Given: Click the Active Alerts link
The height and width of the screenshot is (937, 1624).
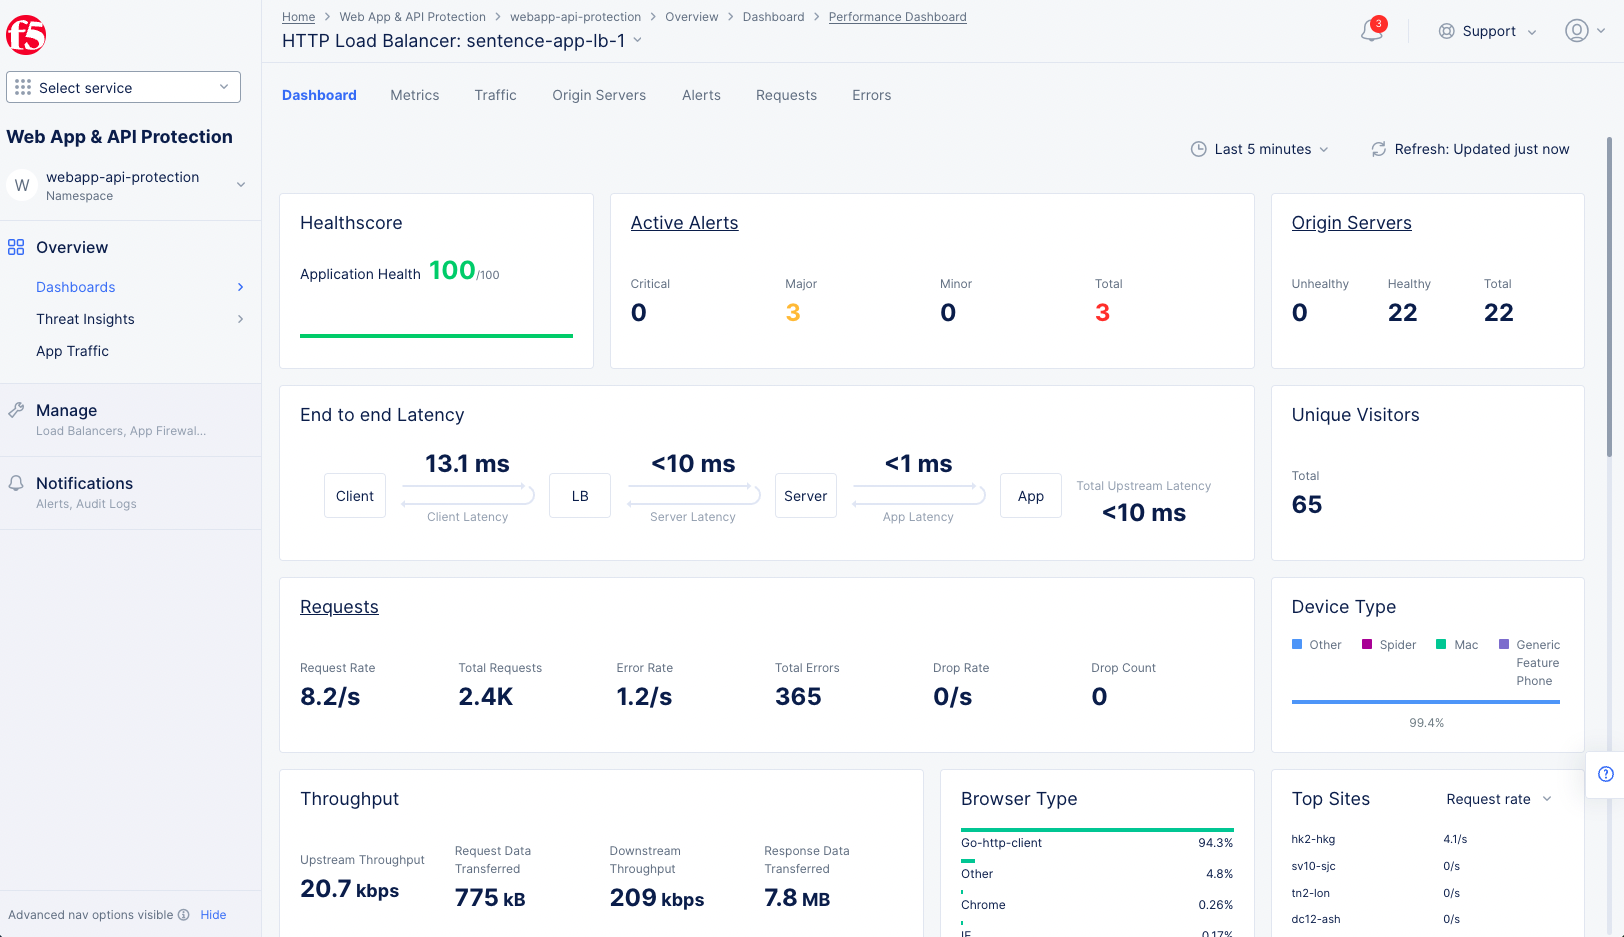Looking at the screenshot, I should click(684, 222).
